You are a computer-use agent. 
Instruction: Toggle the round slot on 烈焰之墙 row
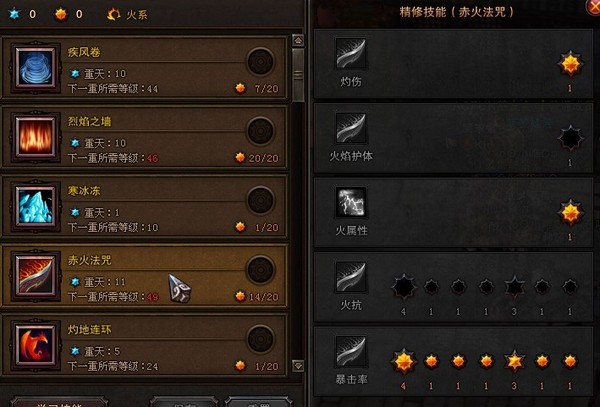(x=261, y=131)
